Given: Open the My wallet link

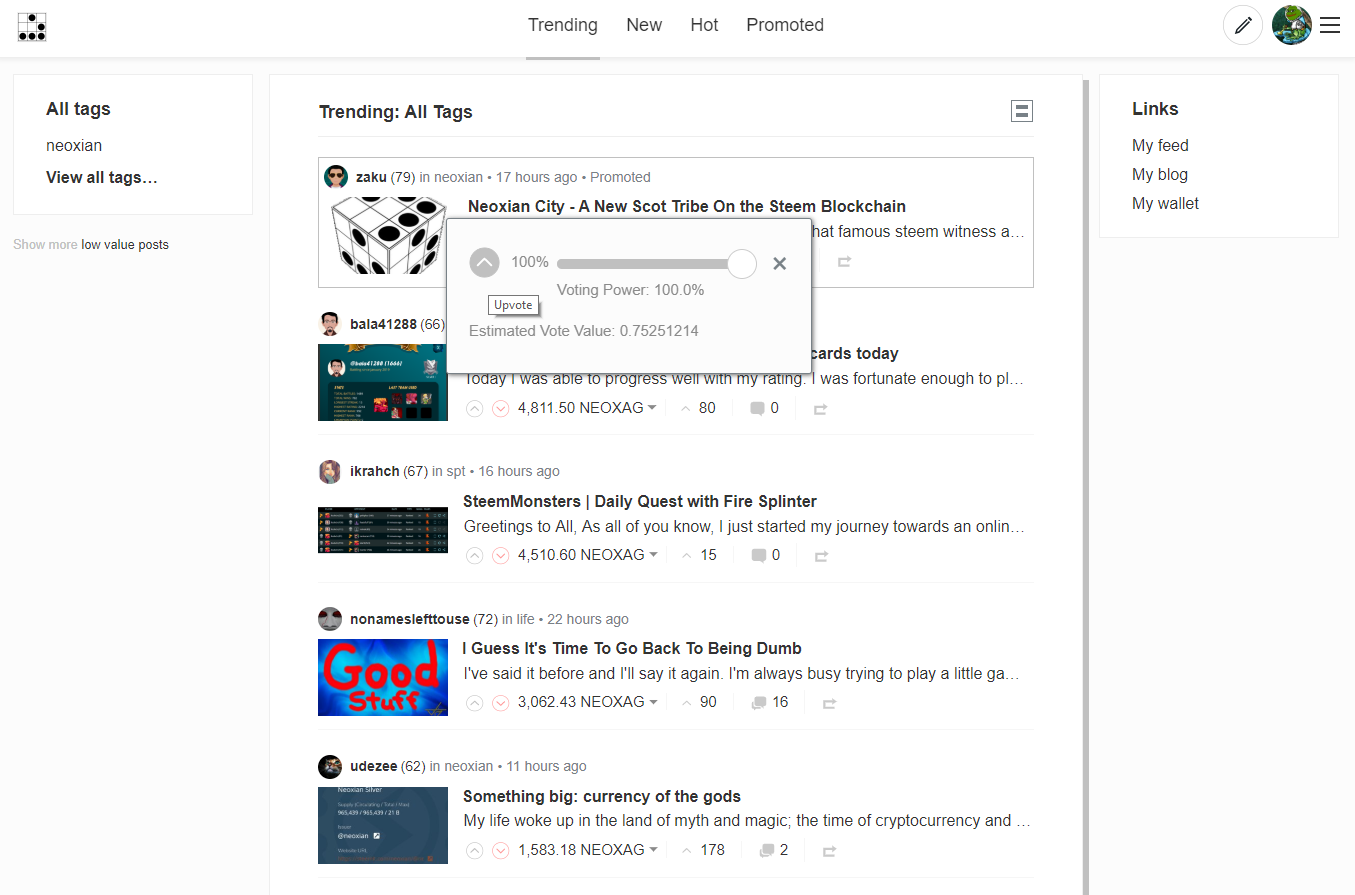Looking at the screenshot, I should click(1165, 203).
